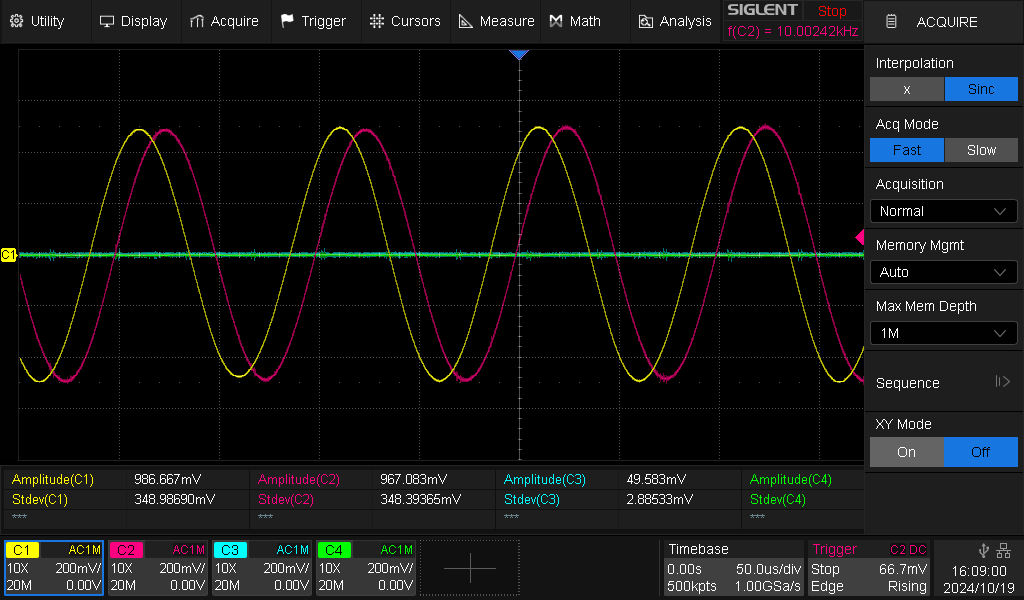The height and width of the screenshot is (600, 1024).
Task: Click the network status icon
Action: point(1004,550)
